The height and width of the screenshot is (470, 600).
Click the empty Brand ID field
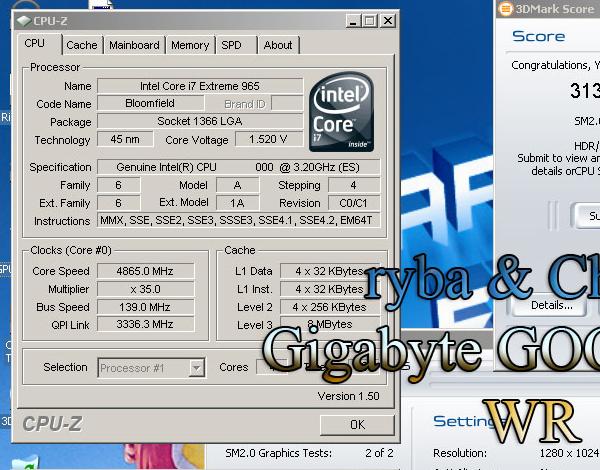[x=287, y=103]
